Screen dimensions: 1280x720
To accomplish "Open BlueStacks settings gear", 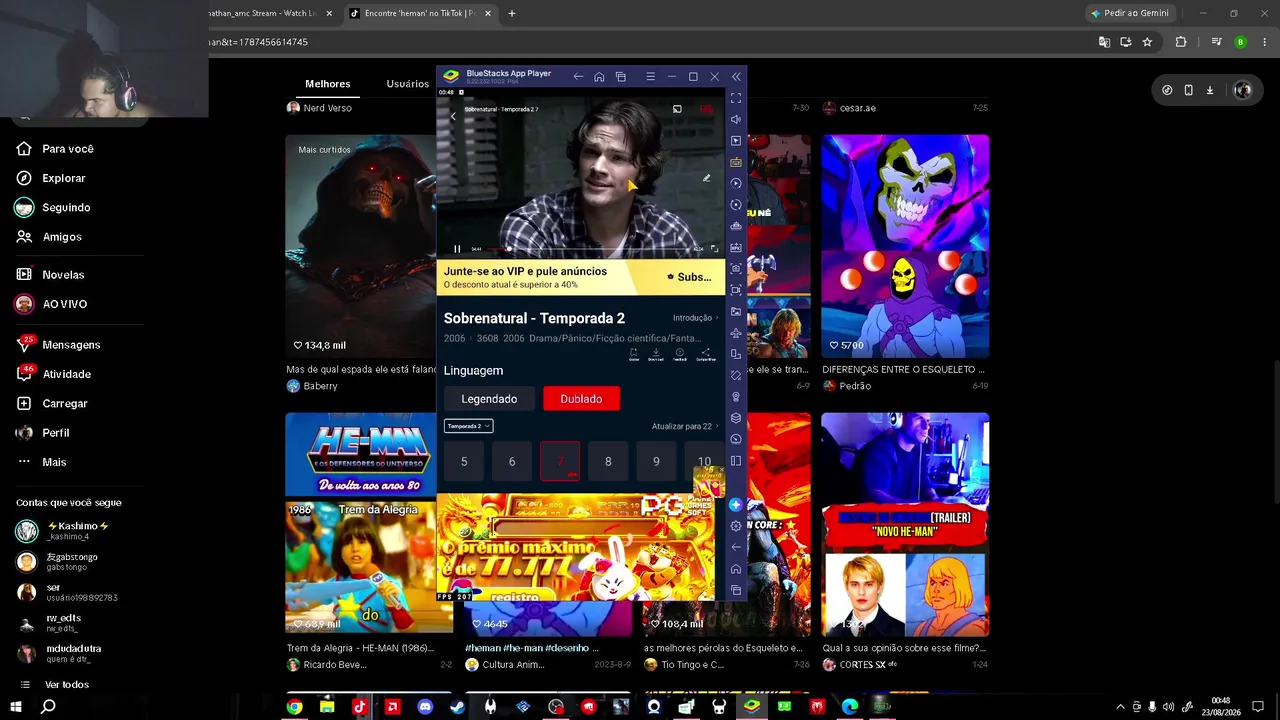I will [x=736, y=526].
